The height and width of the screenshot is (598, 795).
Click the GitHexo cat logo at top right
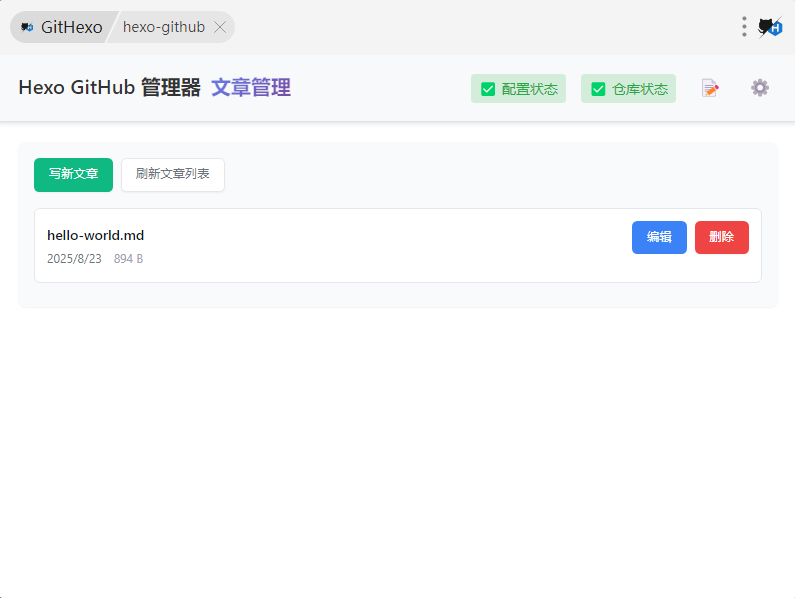[770, 27]
